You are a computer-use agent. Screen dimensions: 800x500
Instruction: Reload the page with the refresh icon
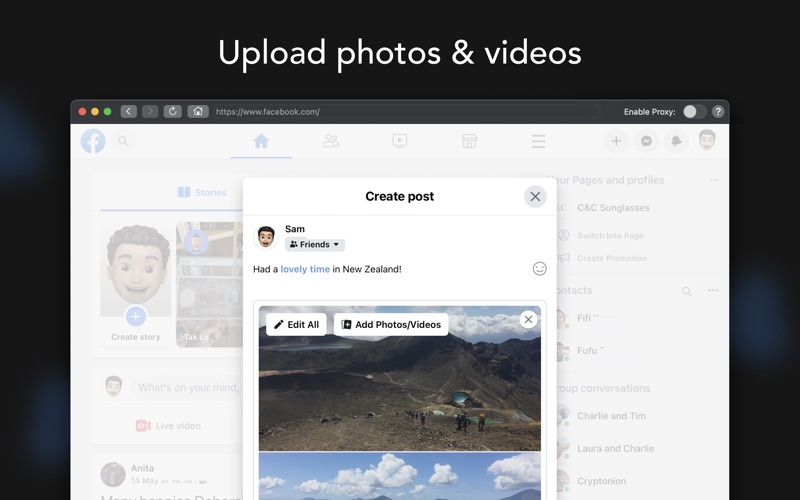(172, 111)
